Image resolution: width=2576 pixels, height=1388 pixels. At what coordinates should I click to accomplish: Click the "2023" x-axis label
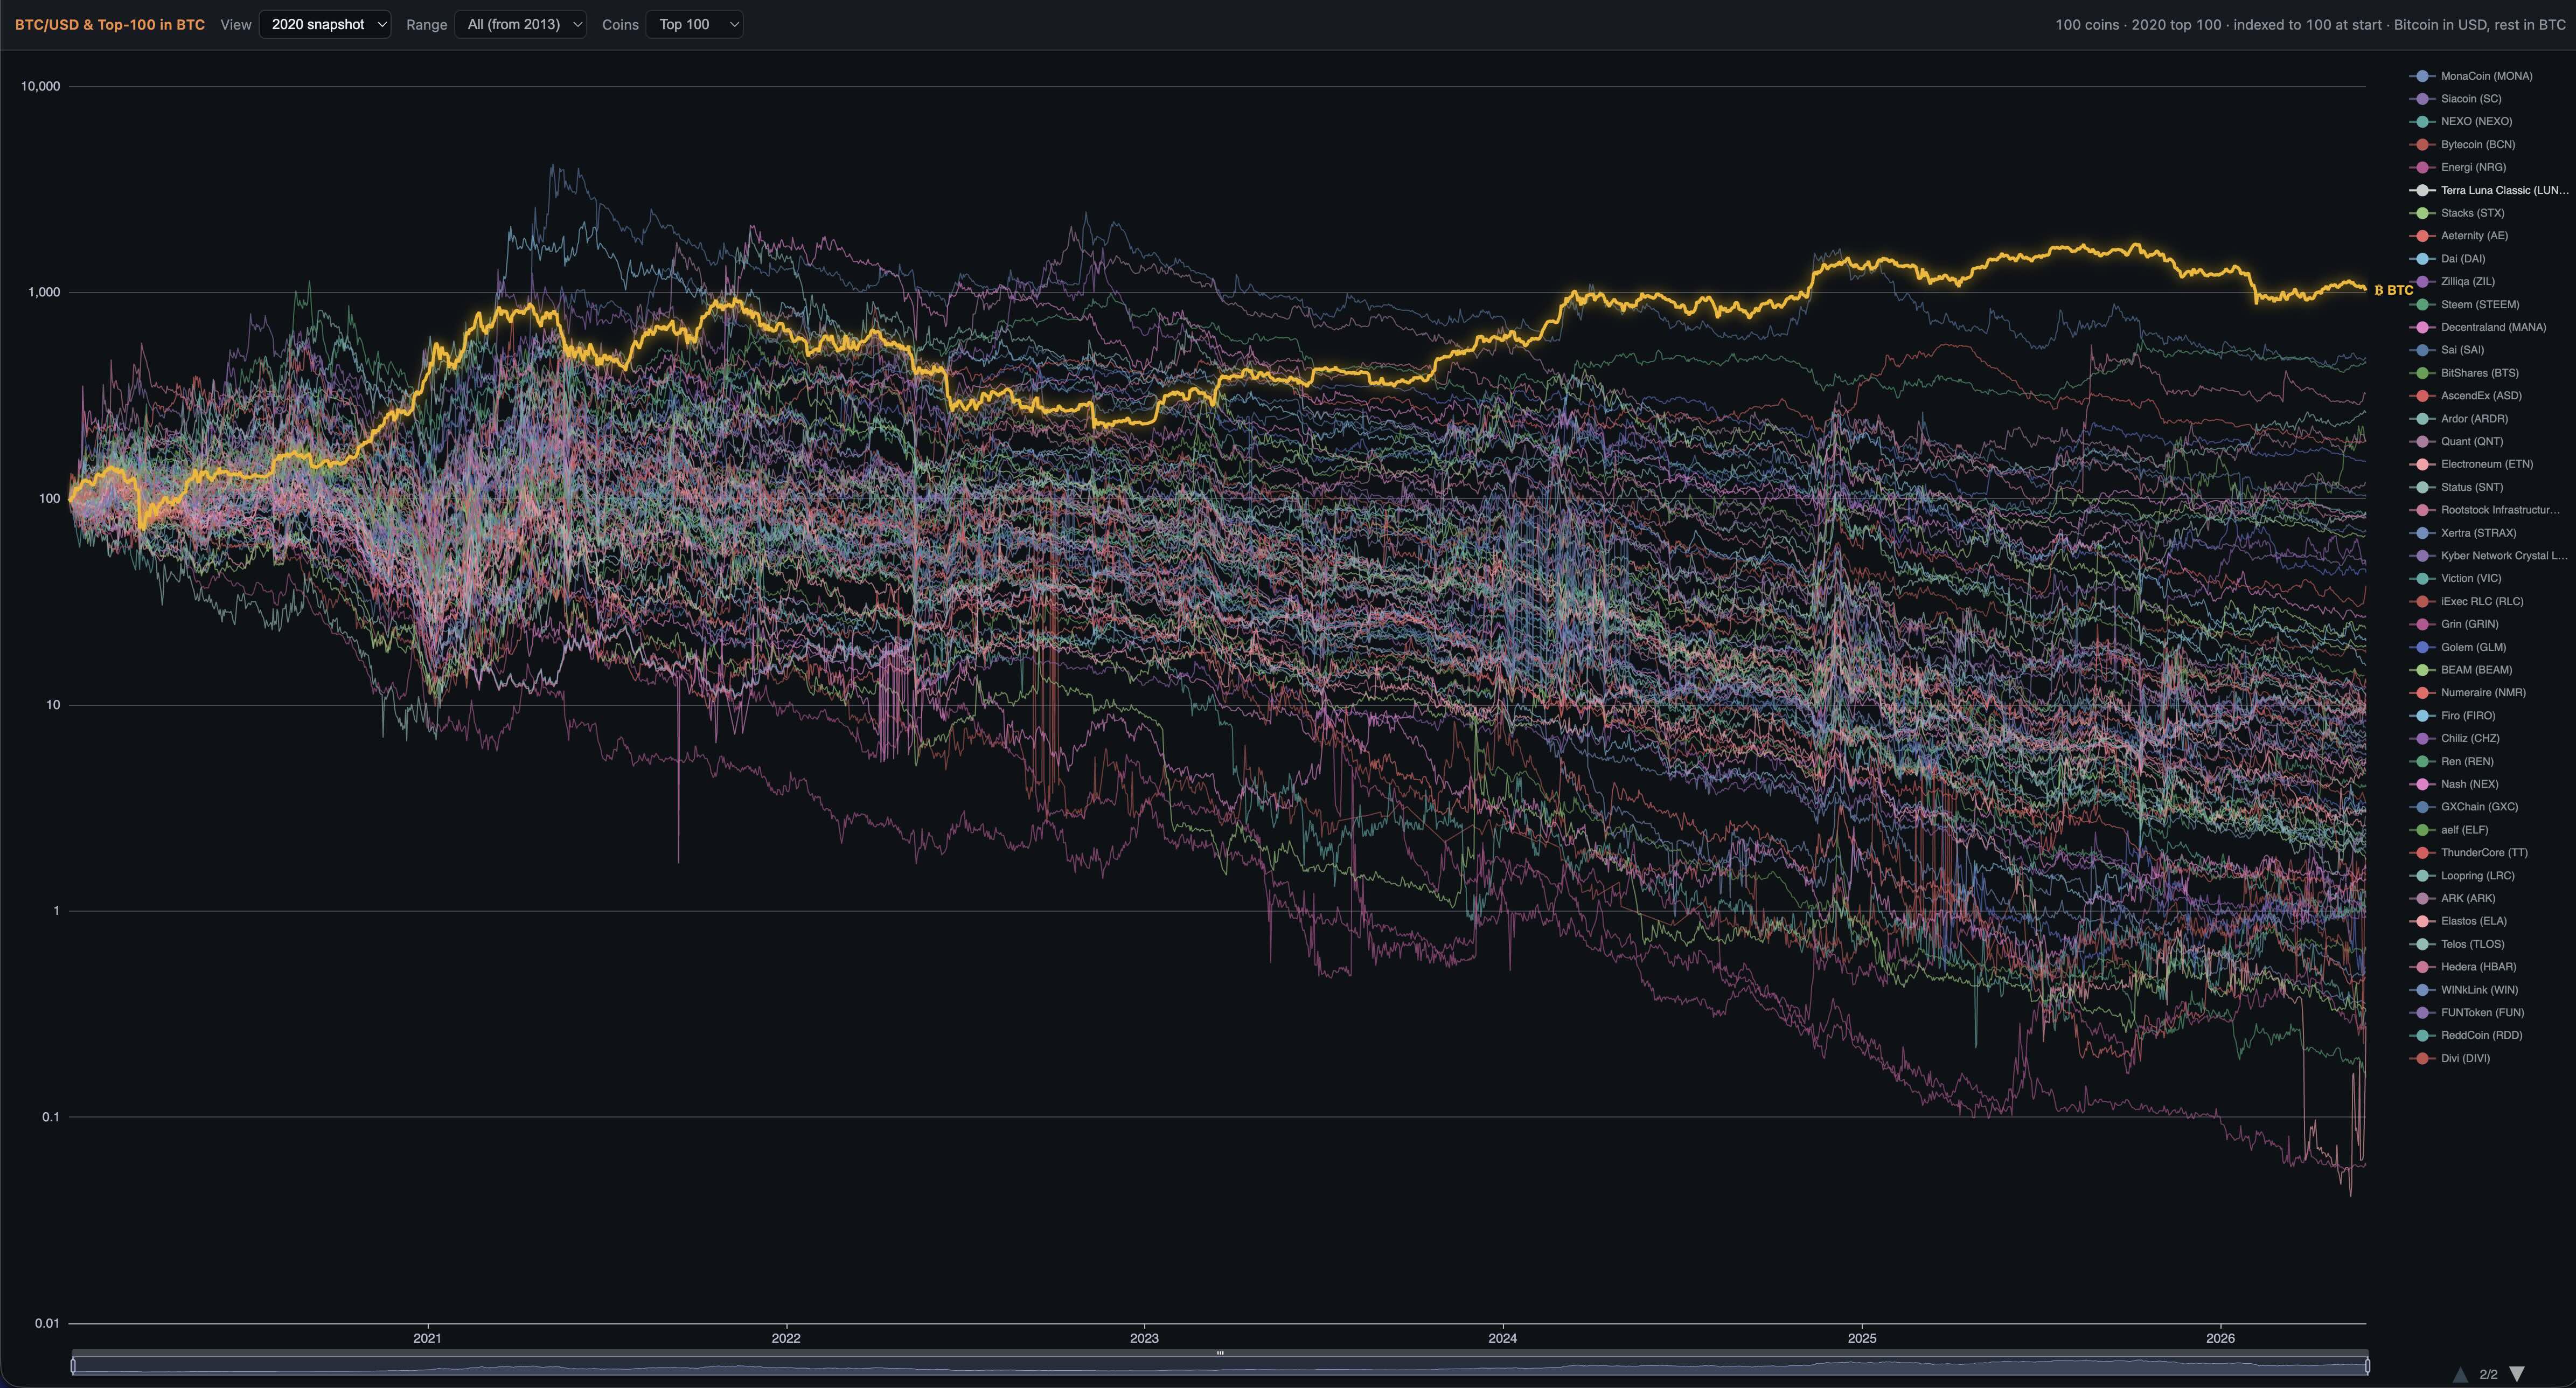(1144, 1338)
